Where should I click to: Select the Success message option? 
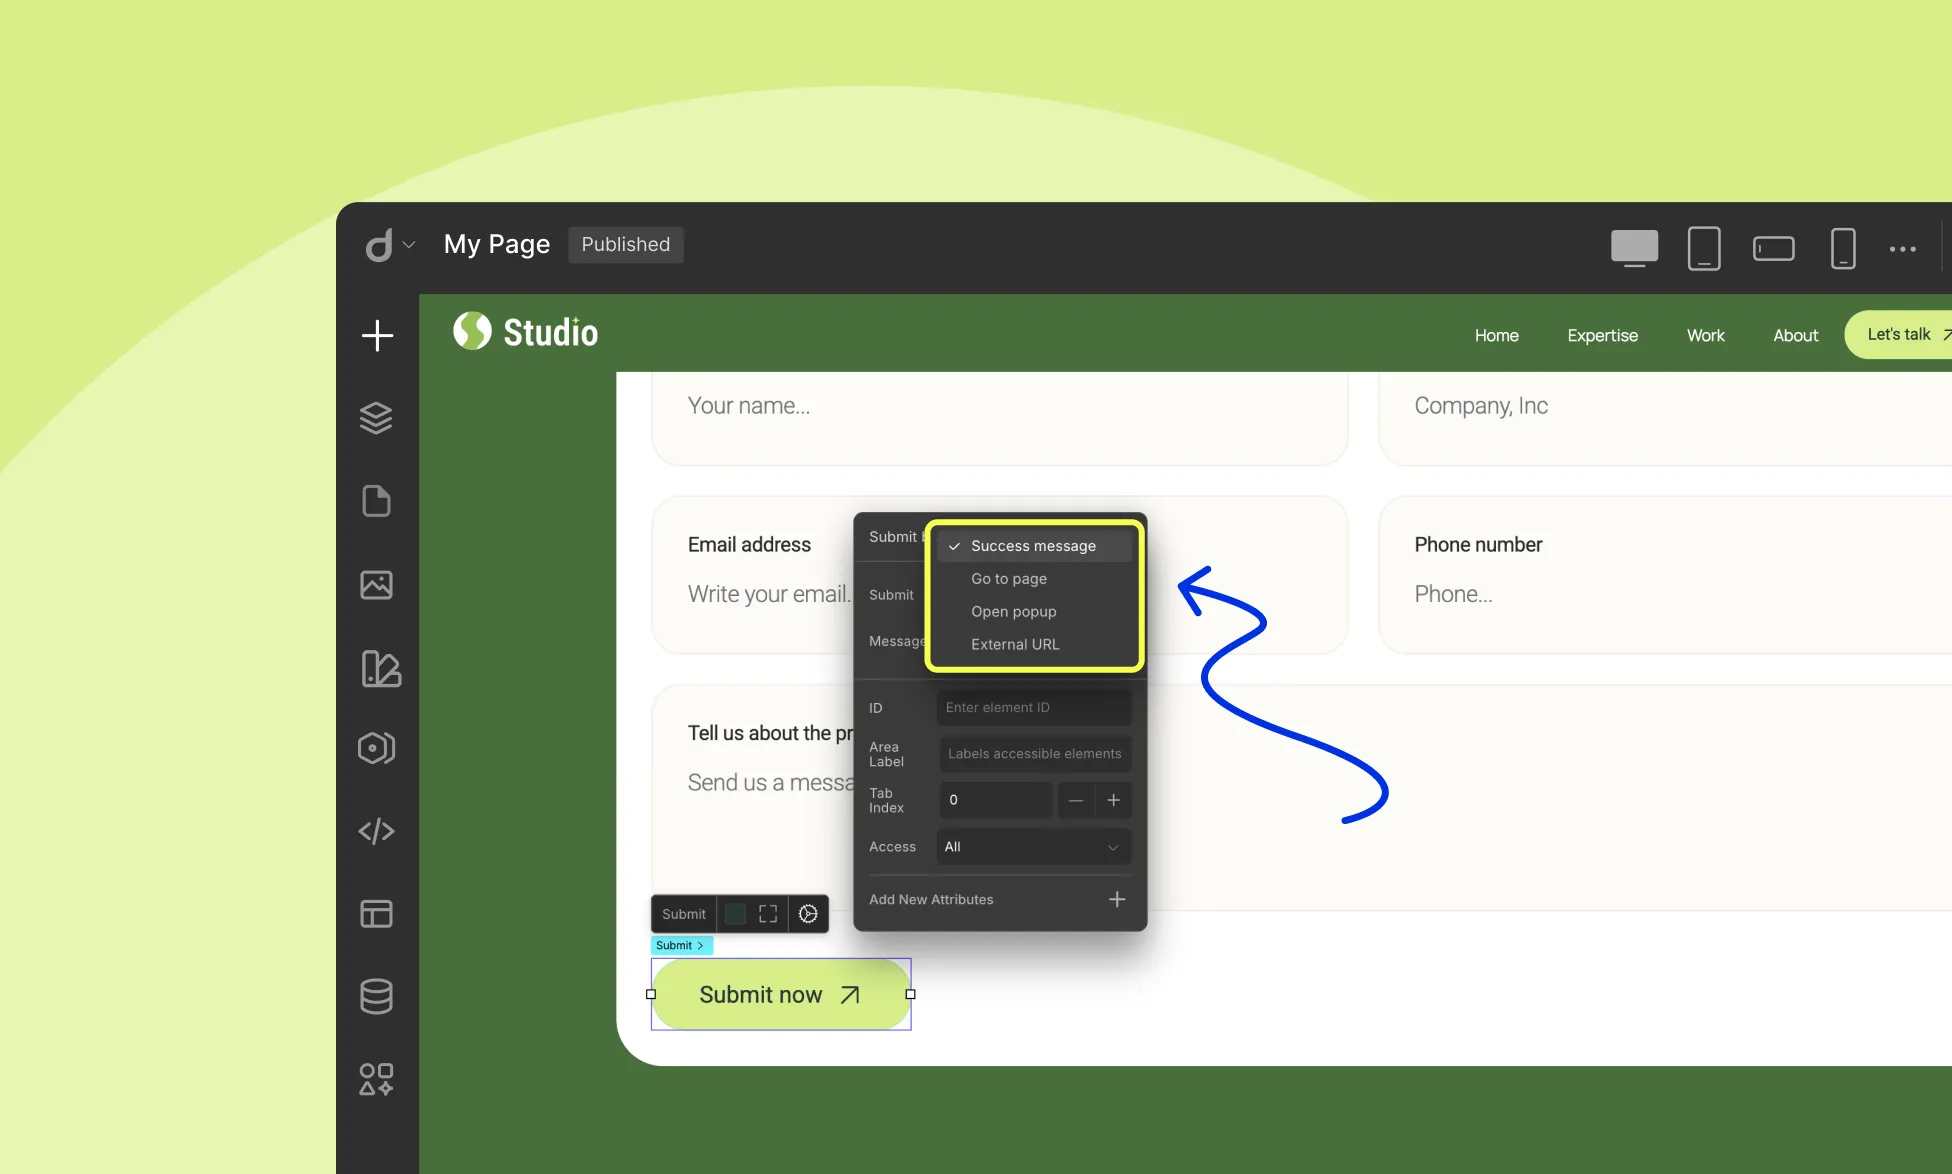tap(1034, 546)
